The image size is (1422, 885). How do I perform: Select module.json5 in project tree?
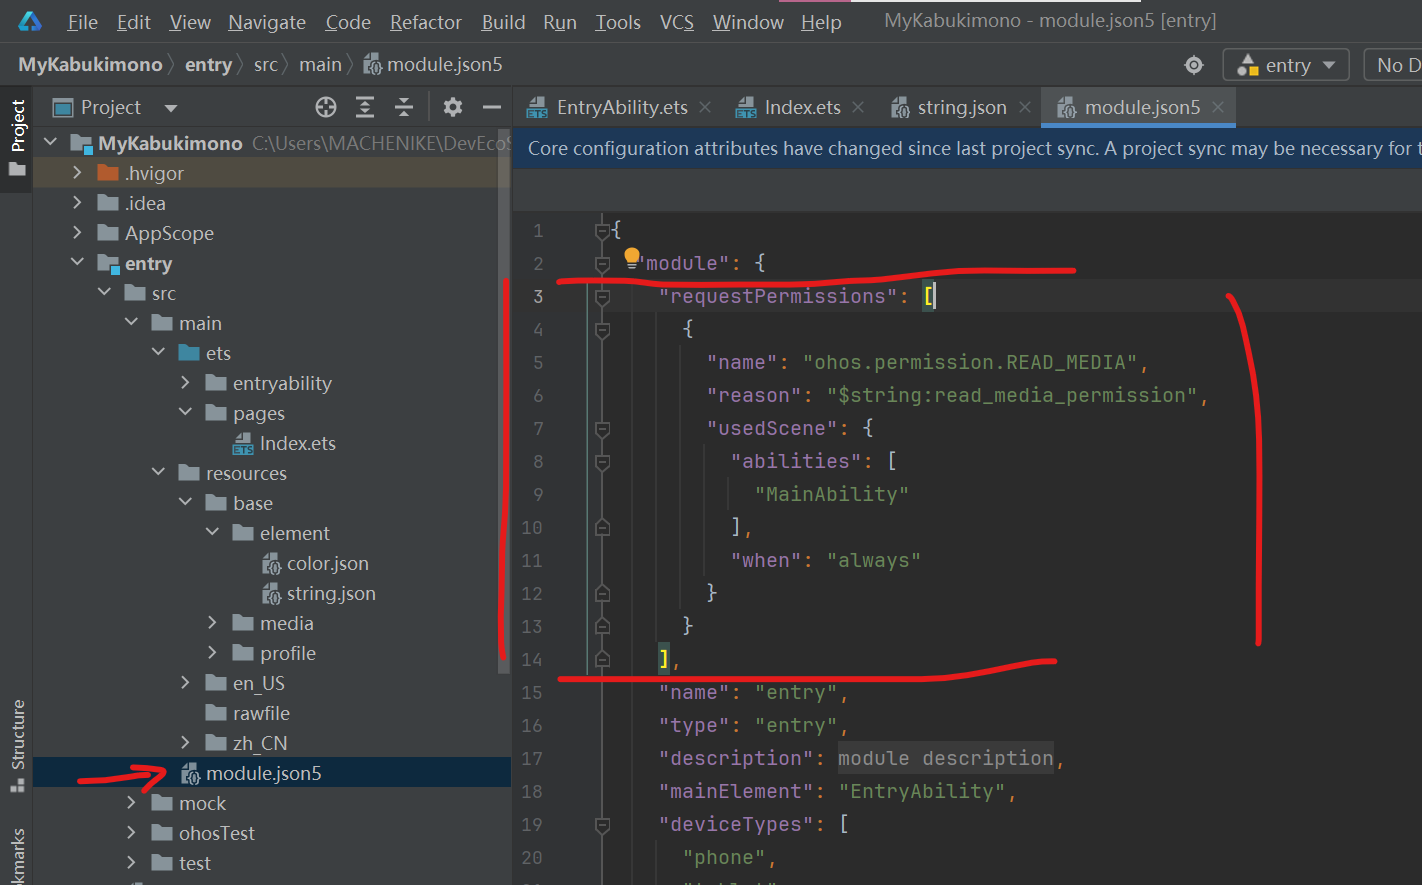(x=251, y=773)
